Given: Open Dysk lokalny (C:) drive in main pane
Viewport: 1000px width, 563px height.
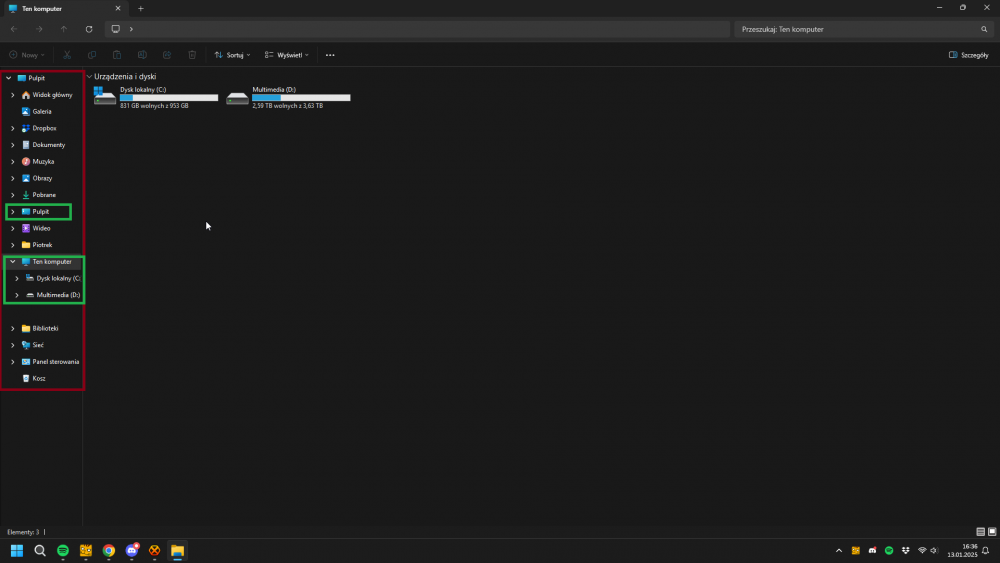Looking at the screenshot, I should coord(155,96).
